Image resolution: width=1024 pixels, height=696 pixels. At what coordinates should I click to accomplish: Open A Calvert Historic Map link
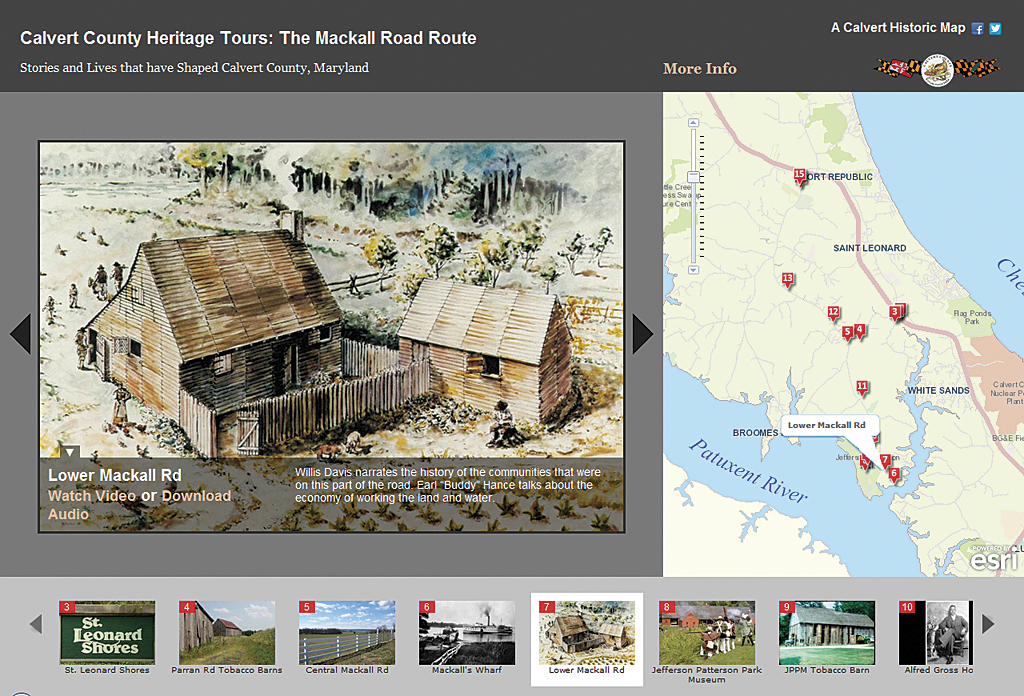(x=898, y=27)
